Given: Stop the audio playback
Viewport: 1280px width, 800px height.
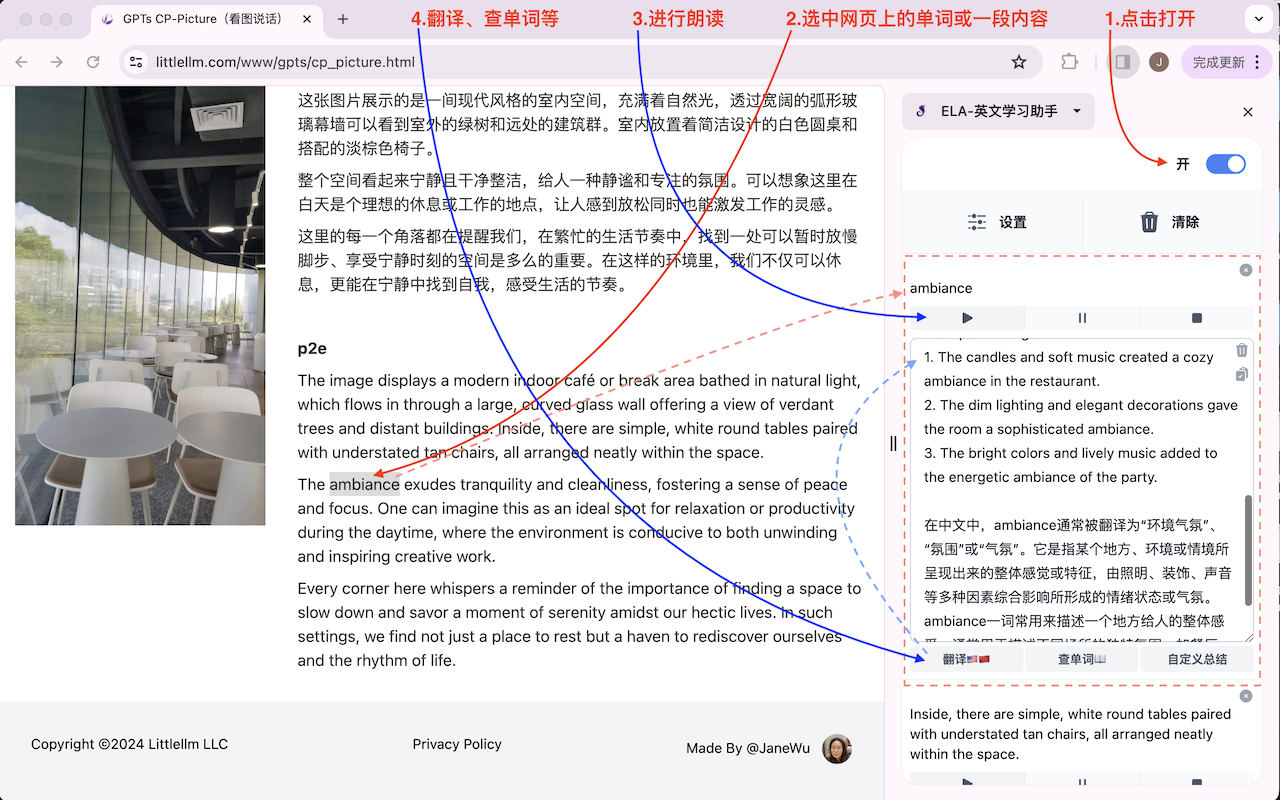Looking at the screenshot, I should pos(1196,317).
